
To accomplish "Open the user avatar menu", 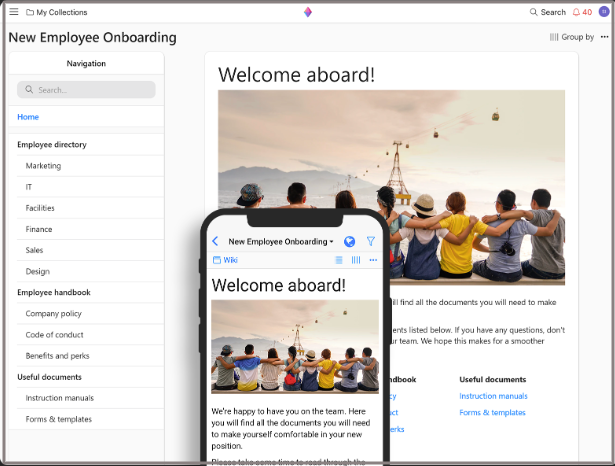I will [604, 12].
